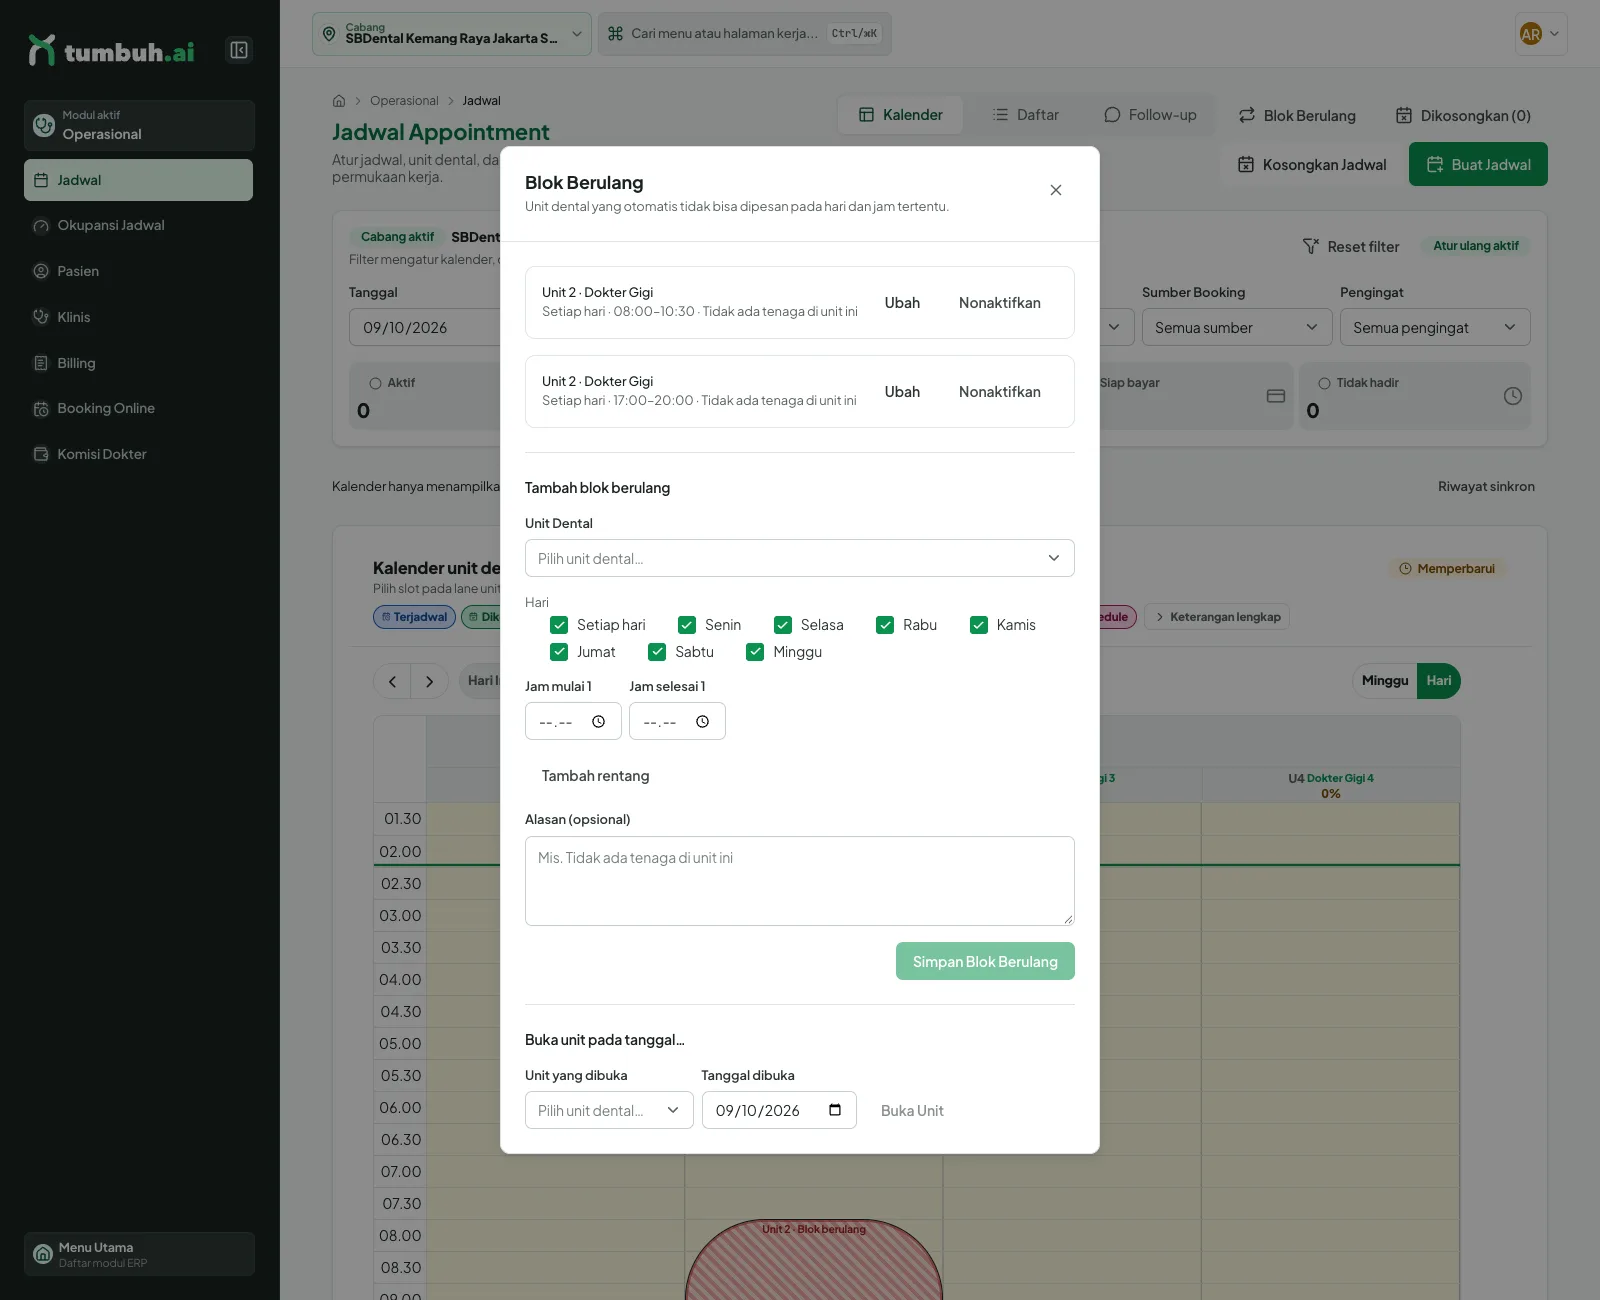Click Simpan Blok Berulang button
The width and height of the screenshot is (1600, 1300).
point(985,961)
